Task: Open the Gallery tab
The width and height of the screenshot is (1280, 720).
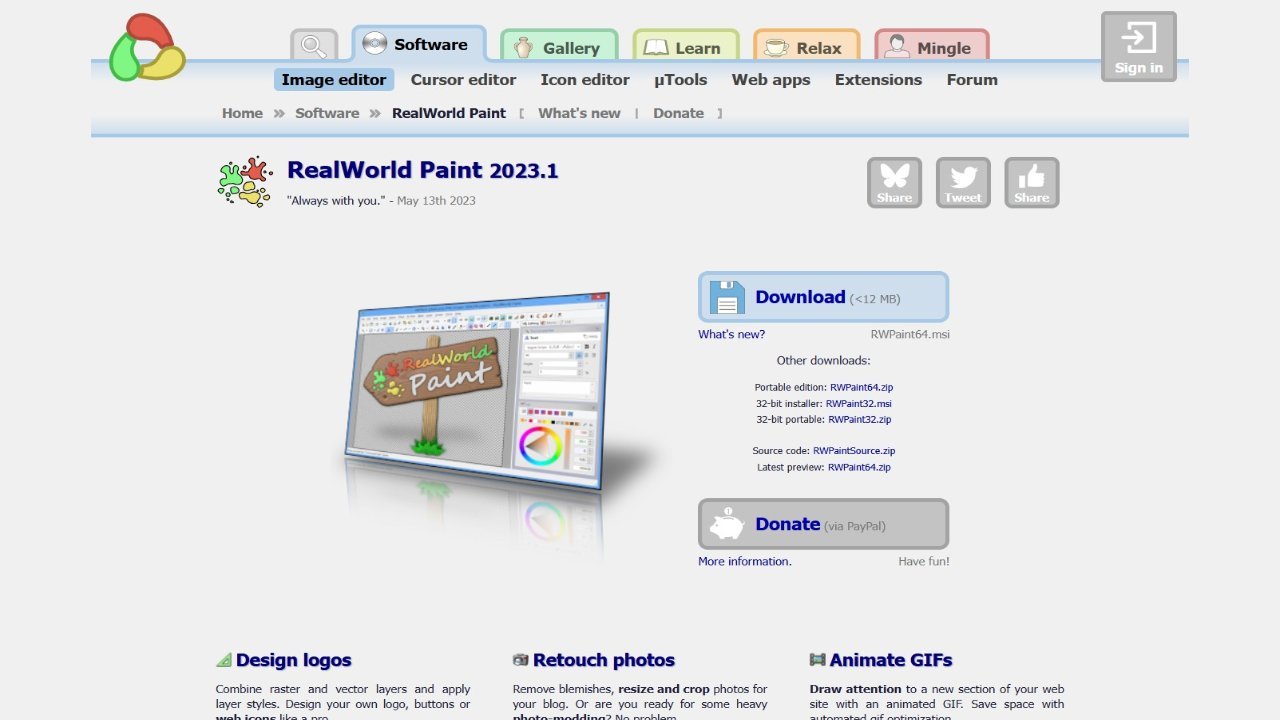Action: (559, 47)
